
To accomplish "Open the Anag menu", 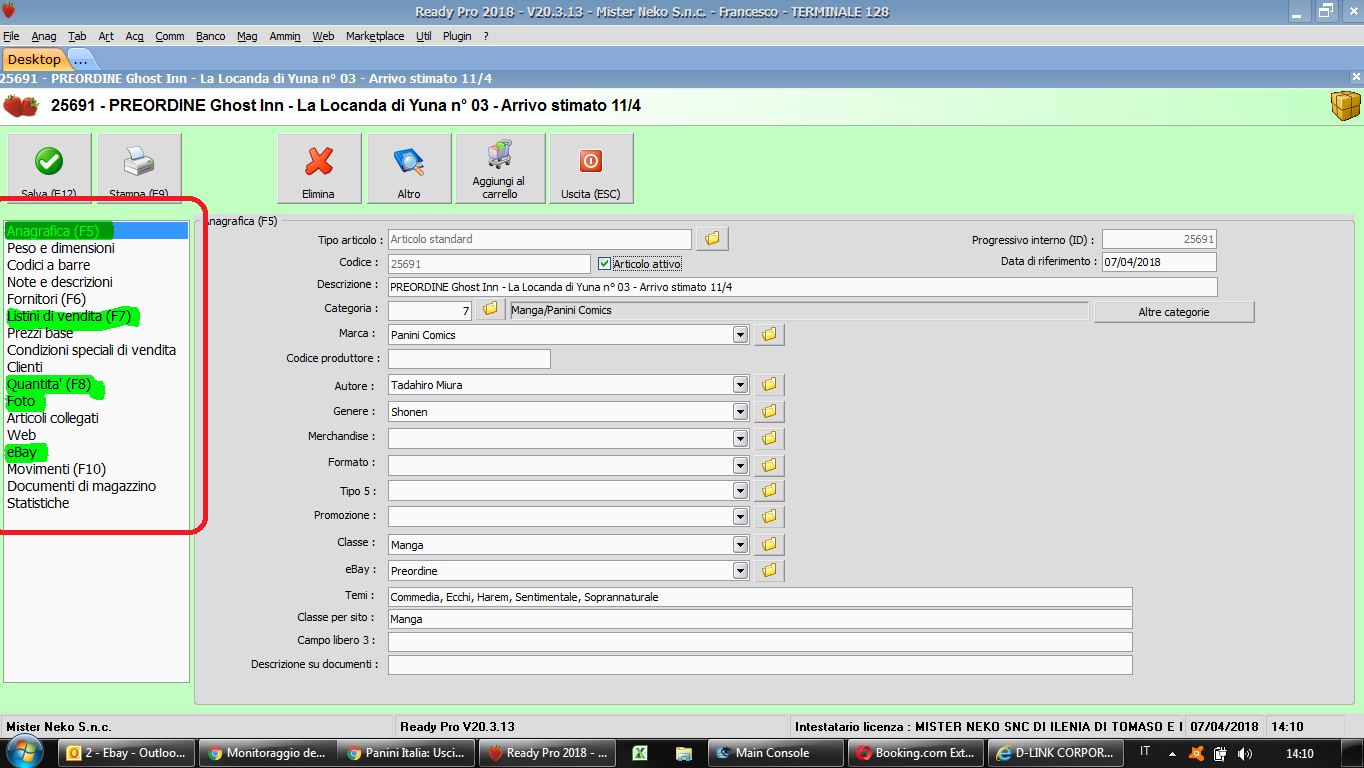I will tap(44, 36).
